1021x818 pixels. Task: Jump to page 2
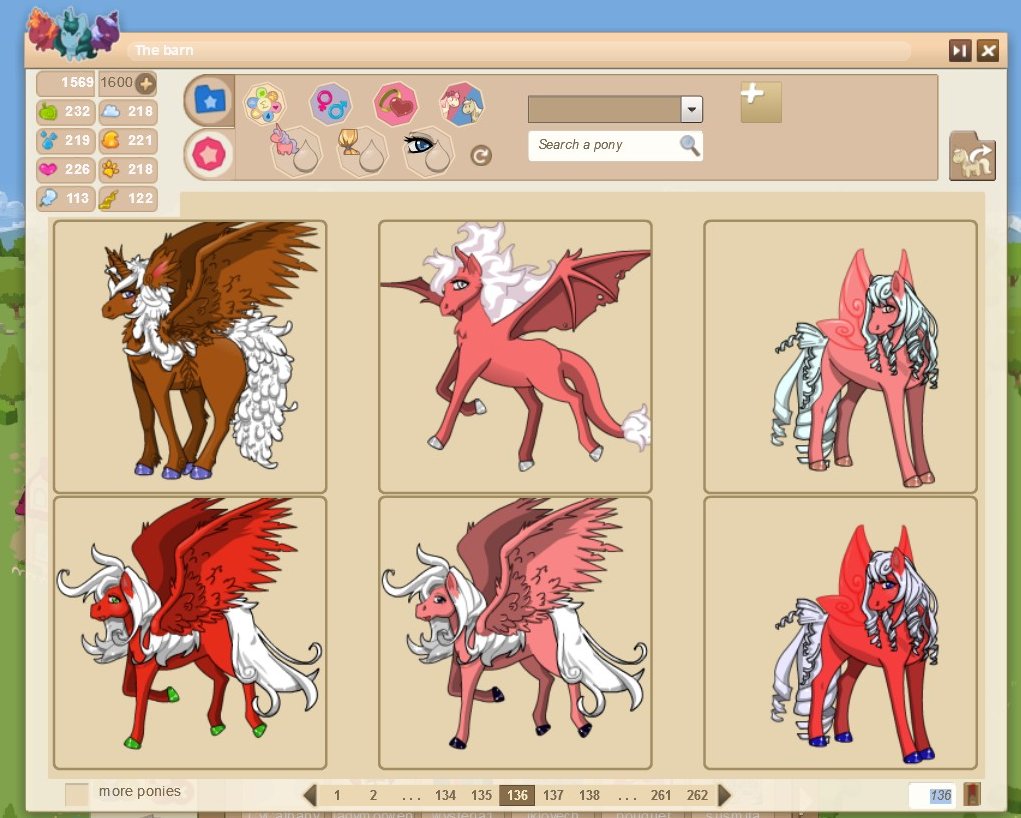coord(373,795)
